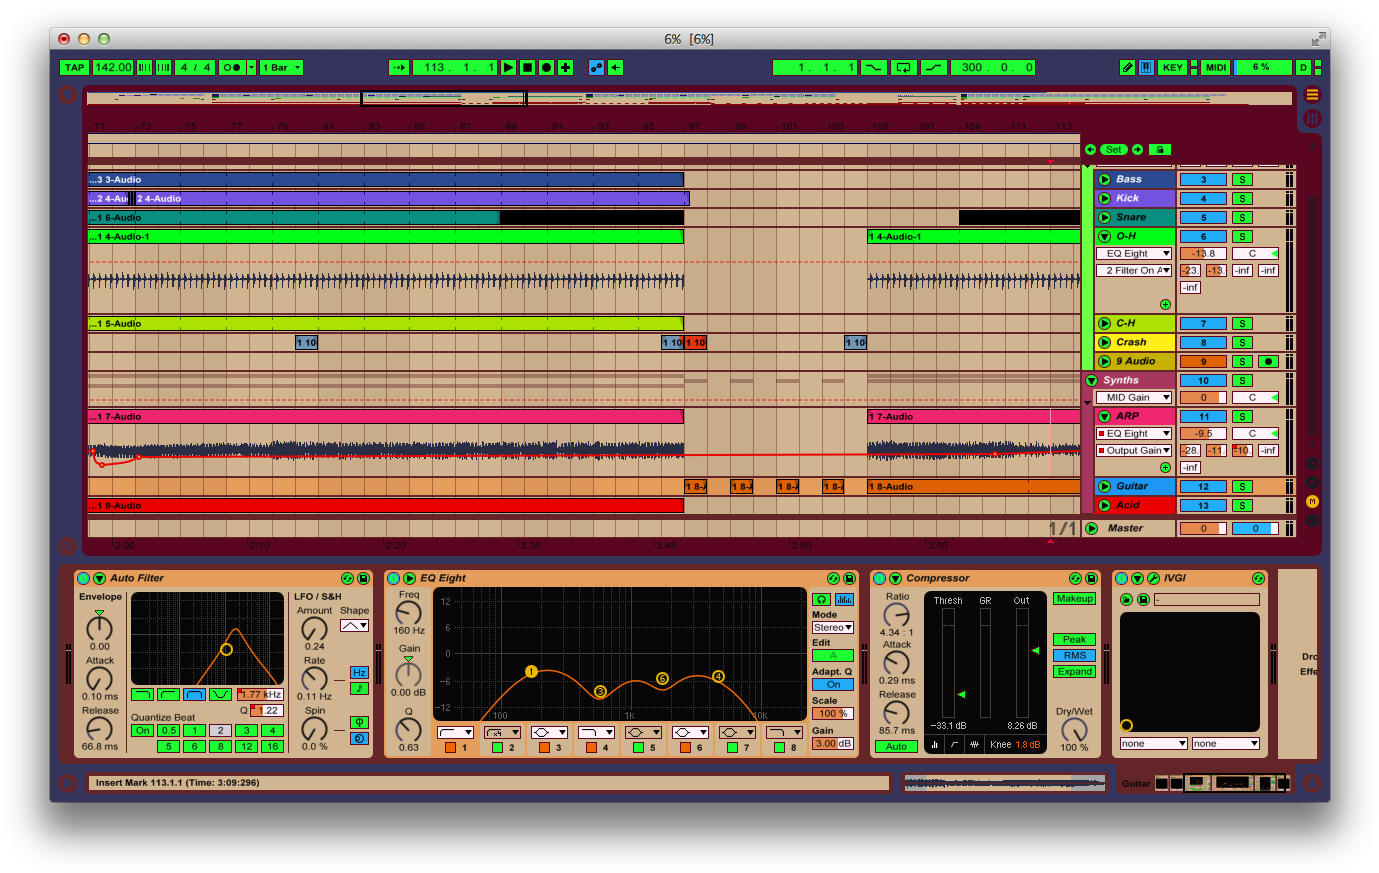Toggle the Punch-In switch icon
The image size is (1379, 873).
click(873, 68)
